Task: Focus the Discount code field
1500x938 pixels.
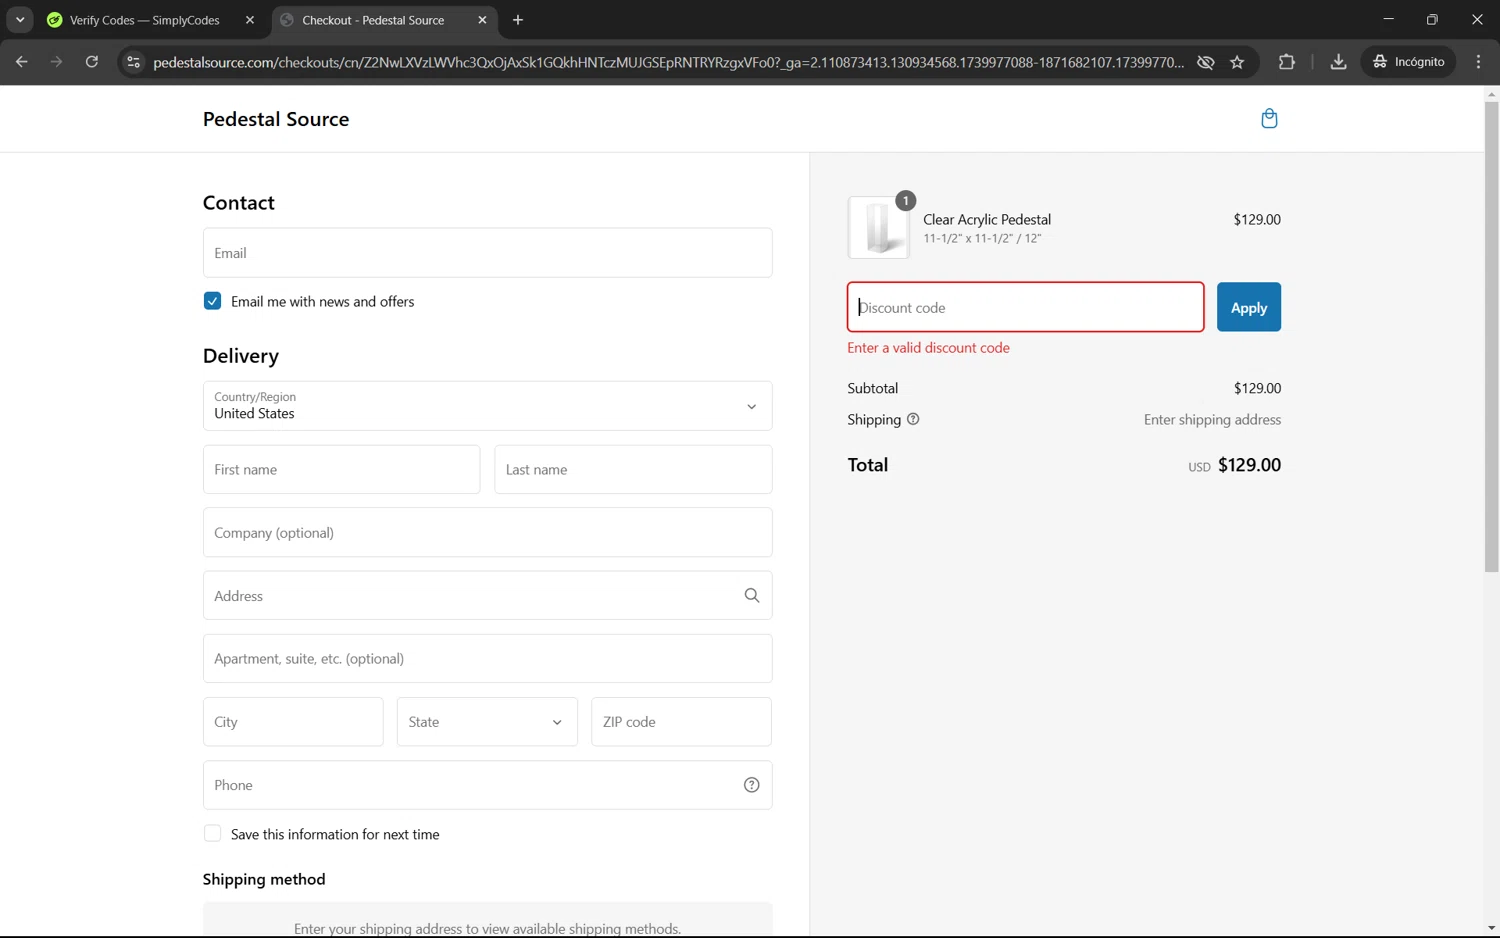Action: 1025,307
